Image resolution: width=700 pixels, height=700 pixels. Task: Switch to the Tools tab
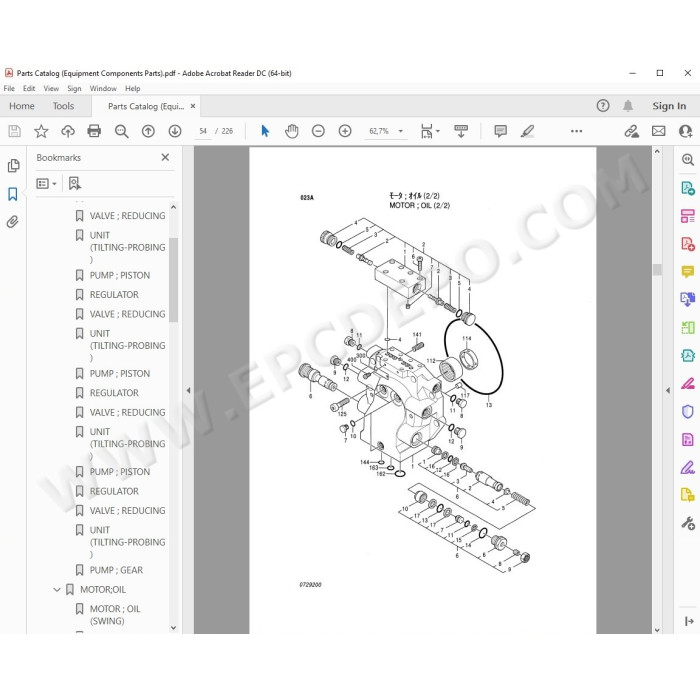click(63, 106)
